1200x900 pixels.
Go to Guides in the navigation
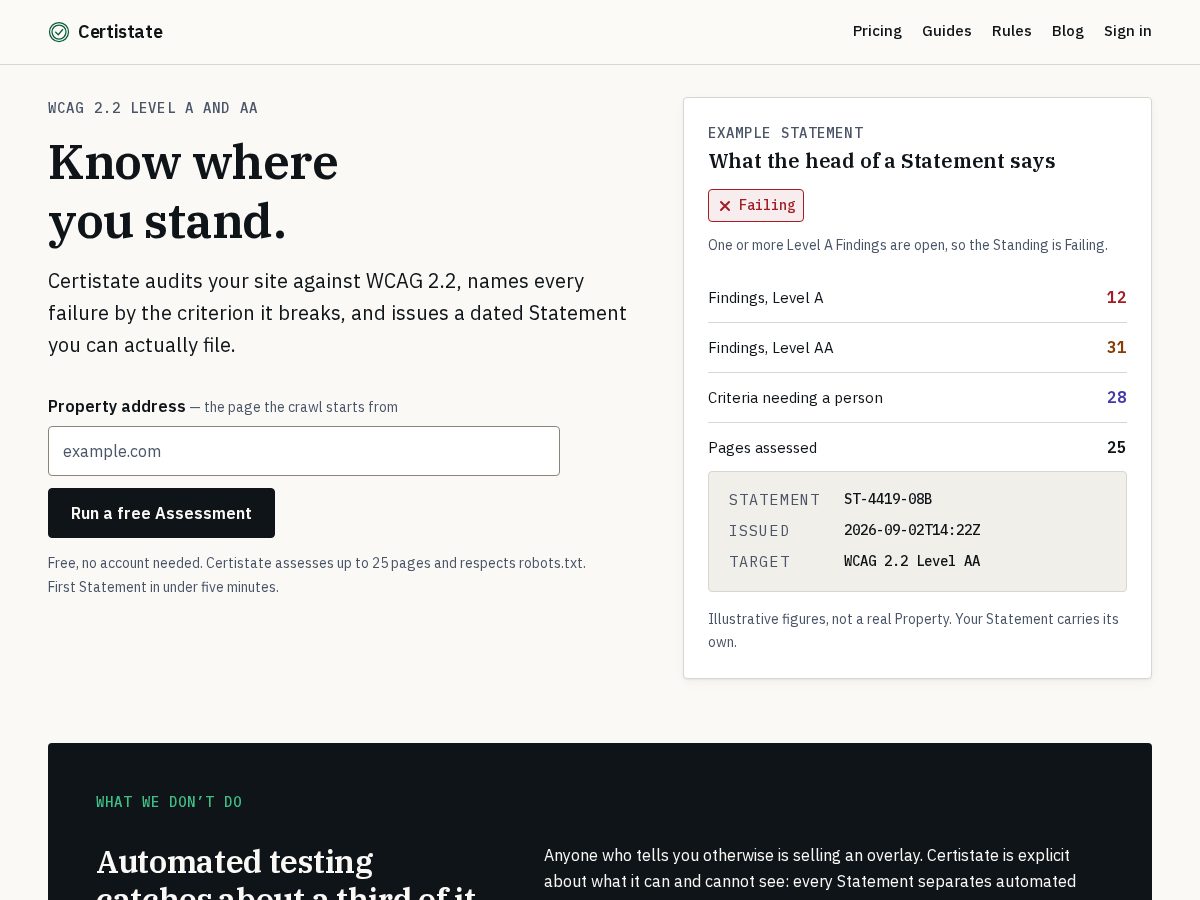947,31
